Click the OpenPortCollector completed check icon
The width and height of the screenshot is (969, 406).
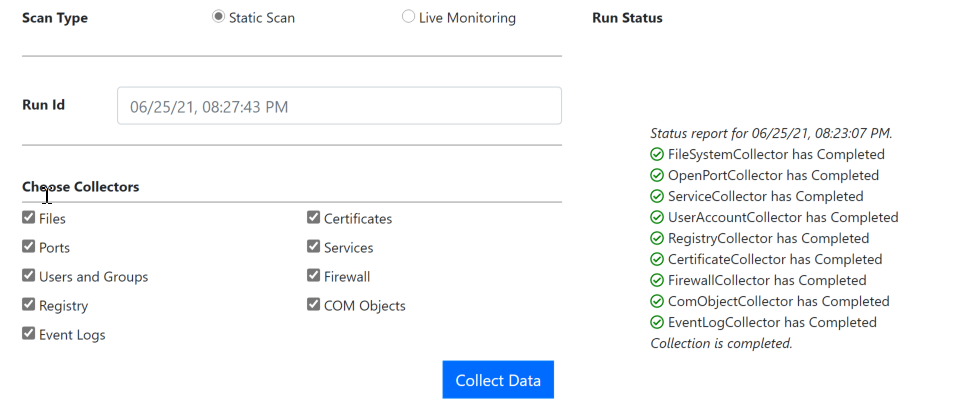pos(657,176)
